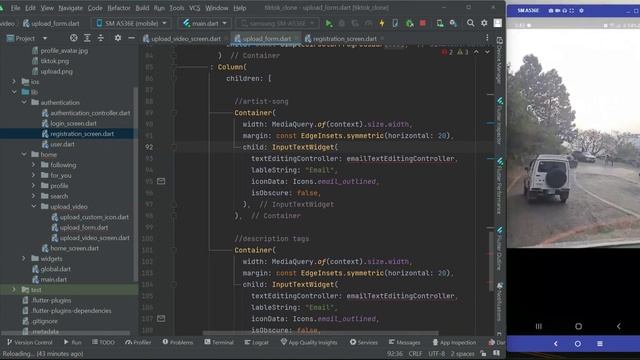Open Search Everywhere magnifier icon

click(471, 23)
